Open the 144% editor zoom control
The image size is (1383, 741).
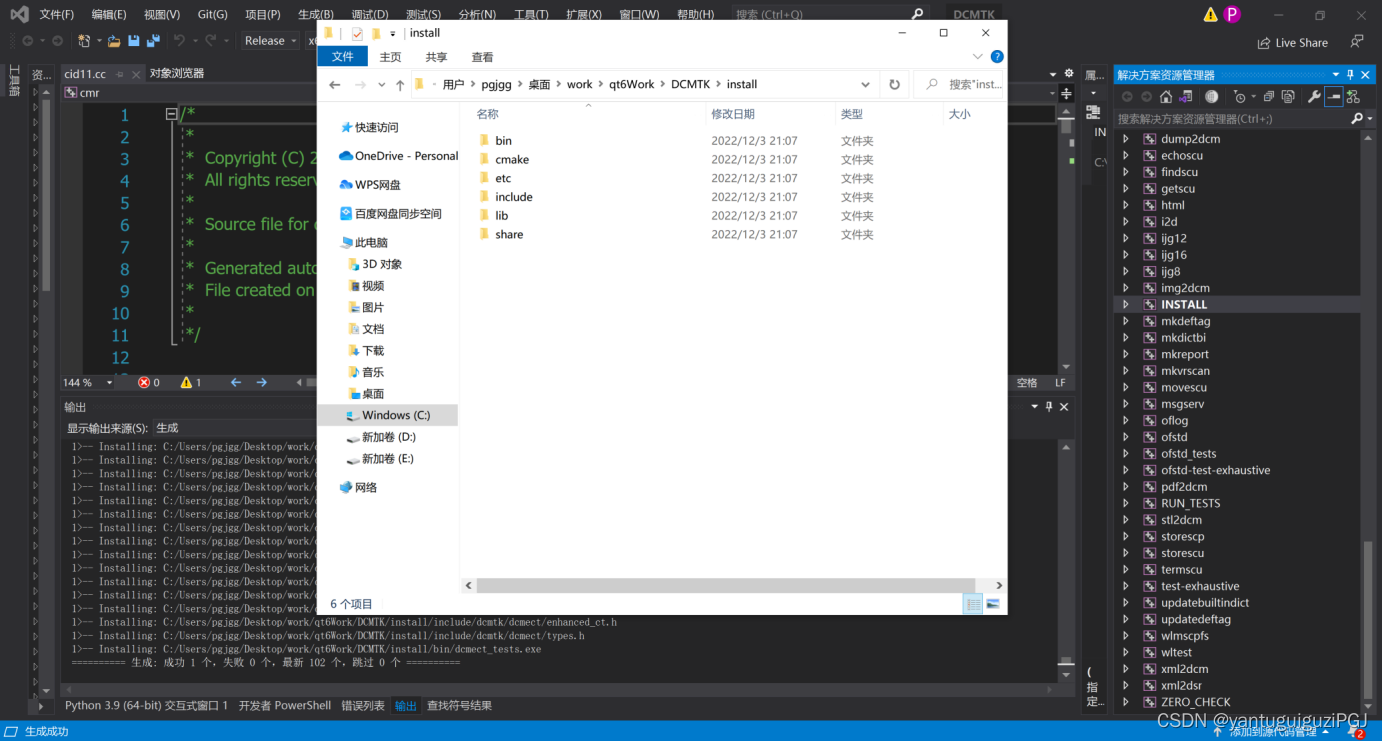tap(87, 382)
